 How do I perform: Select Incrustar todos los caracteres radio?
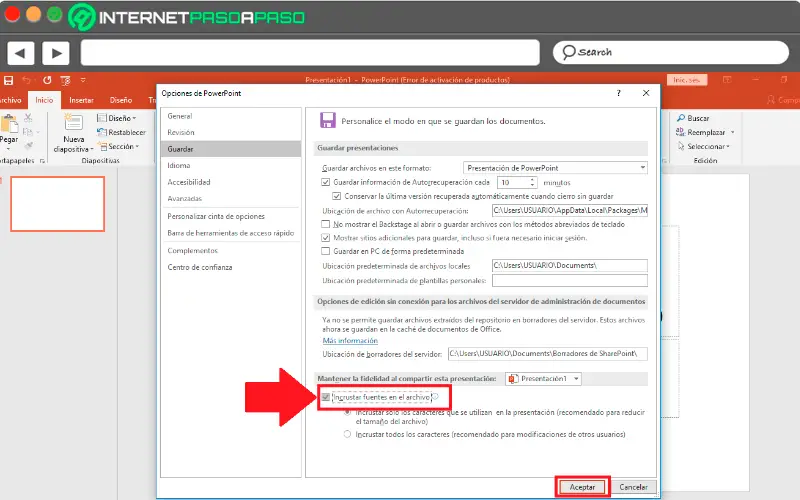347,434
